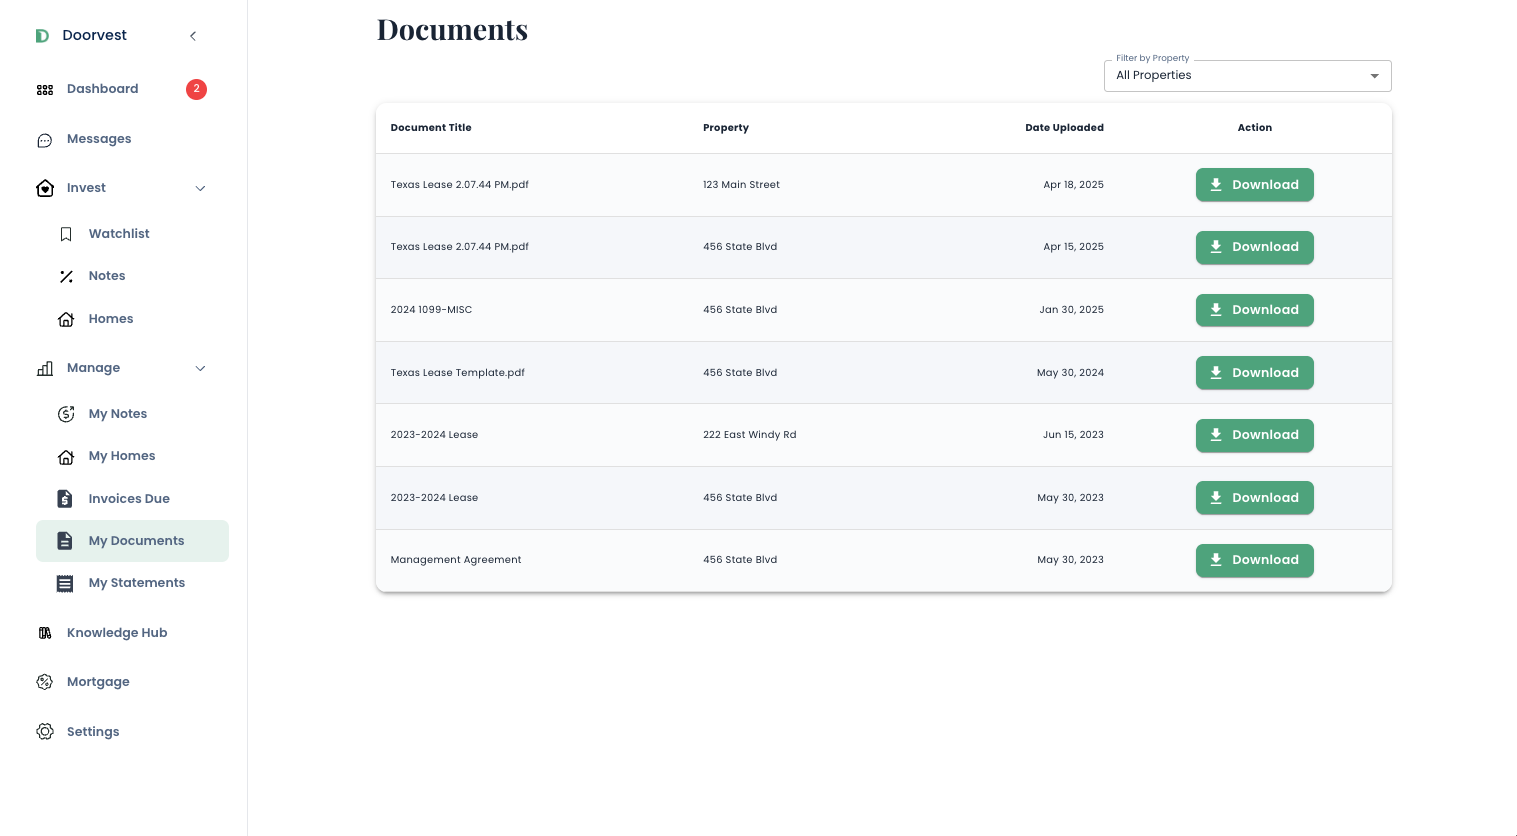Download the Texas Lease Template.pdf file

1255,373
